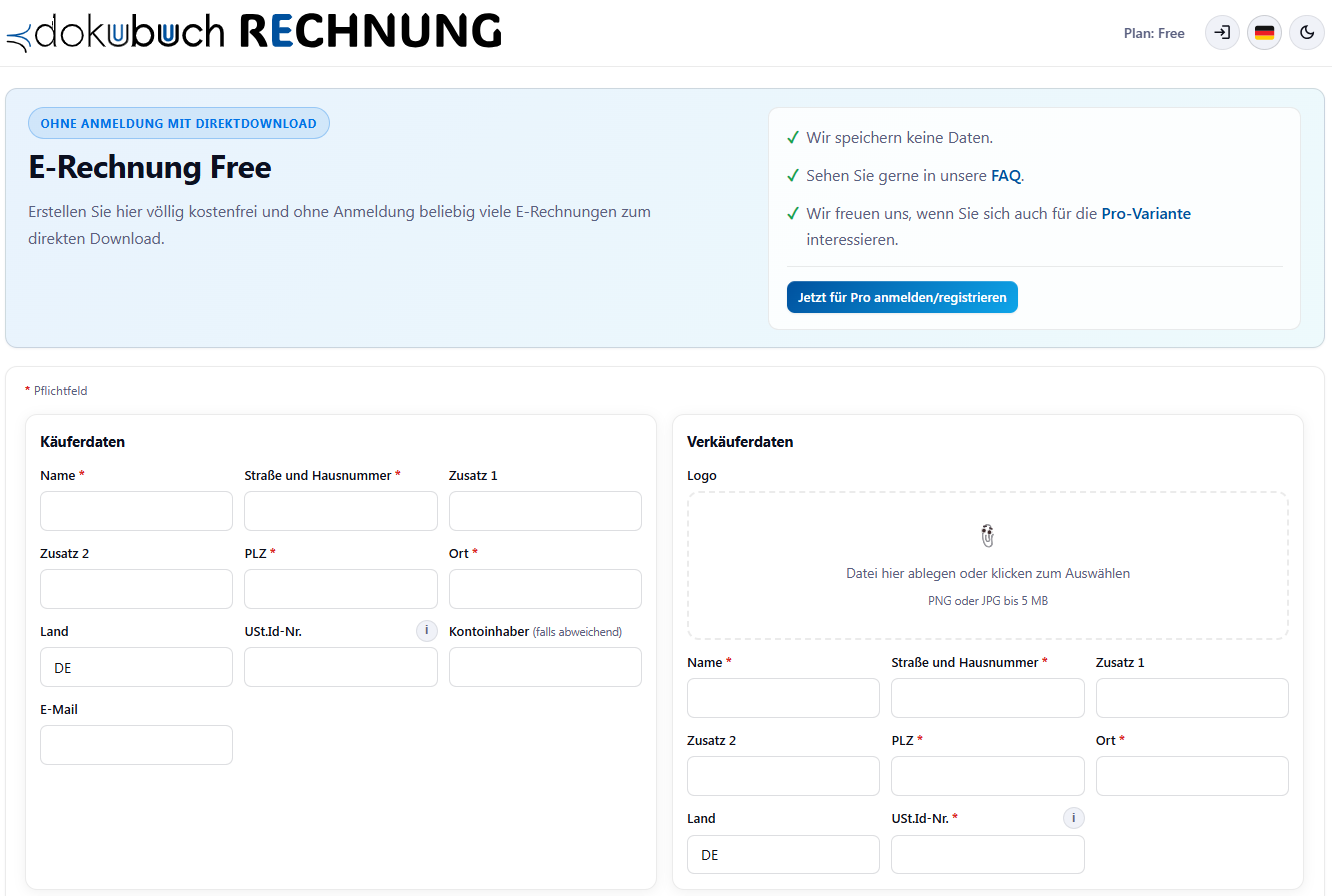Click 'PNG oder JPG bis 5 MB' hint

(988, 601)
